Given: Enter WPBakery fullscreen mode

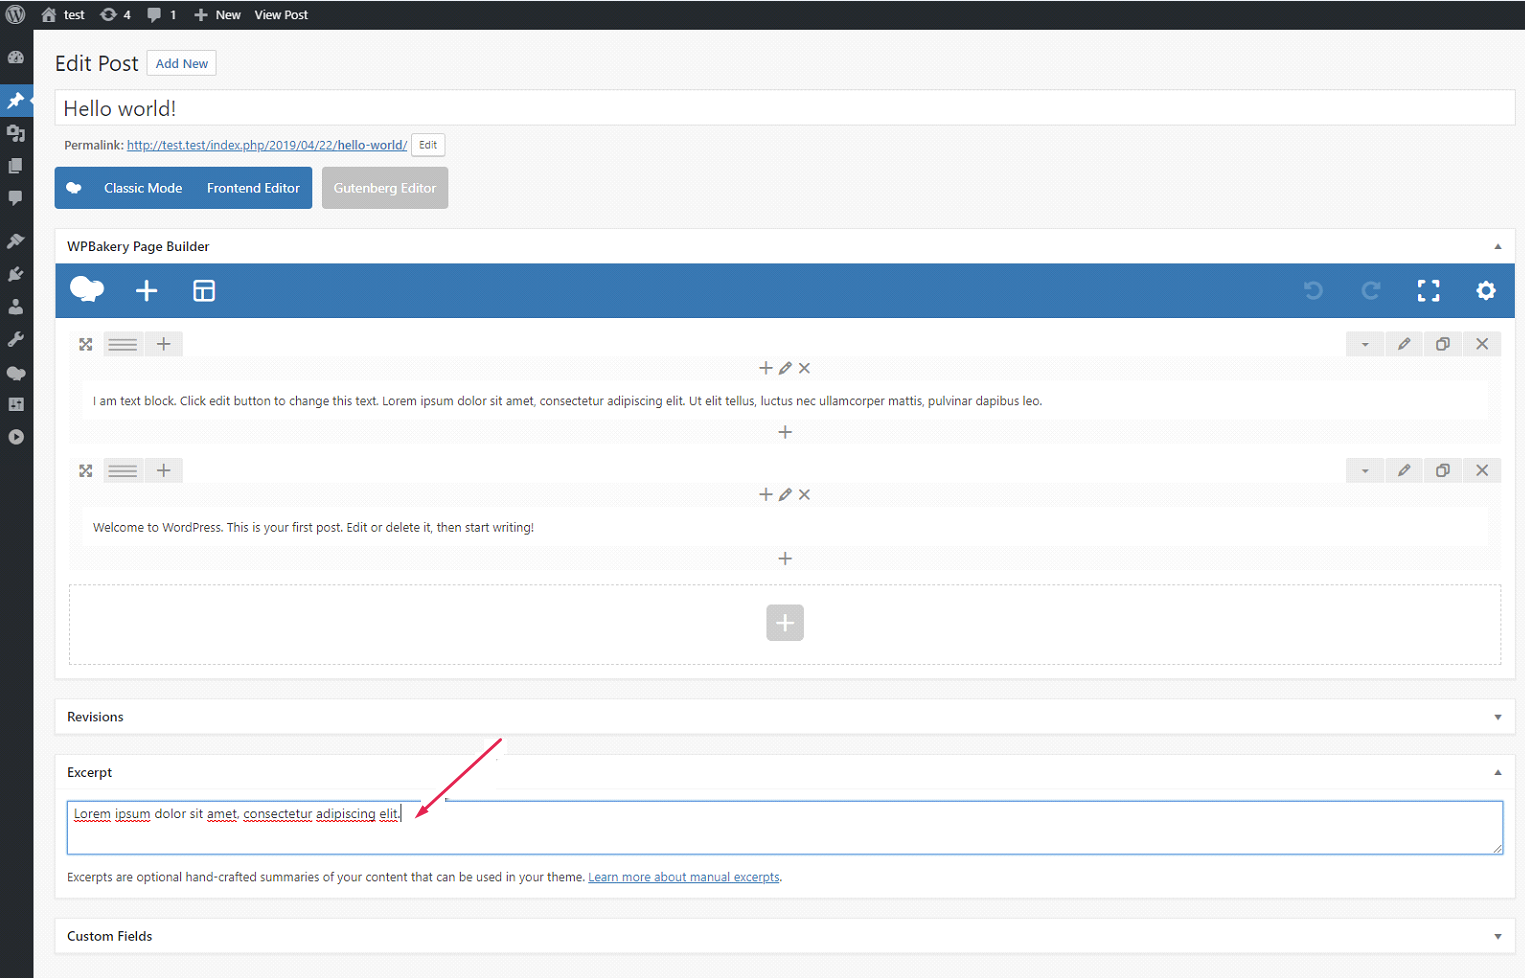Looking at the screenshot, I should tap(1428, 291).
